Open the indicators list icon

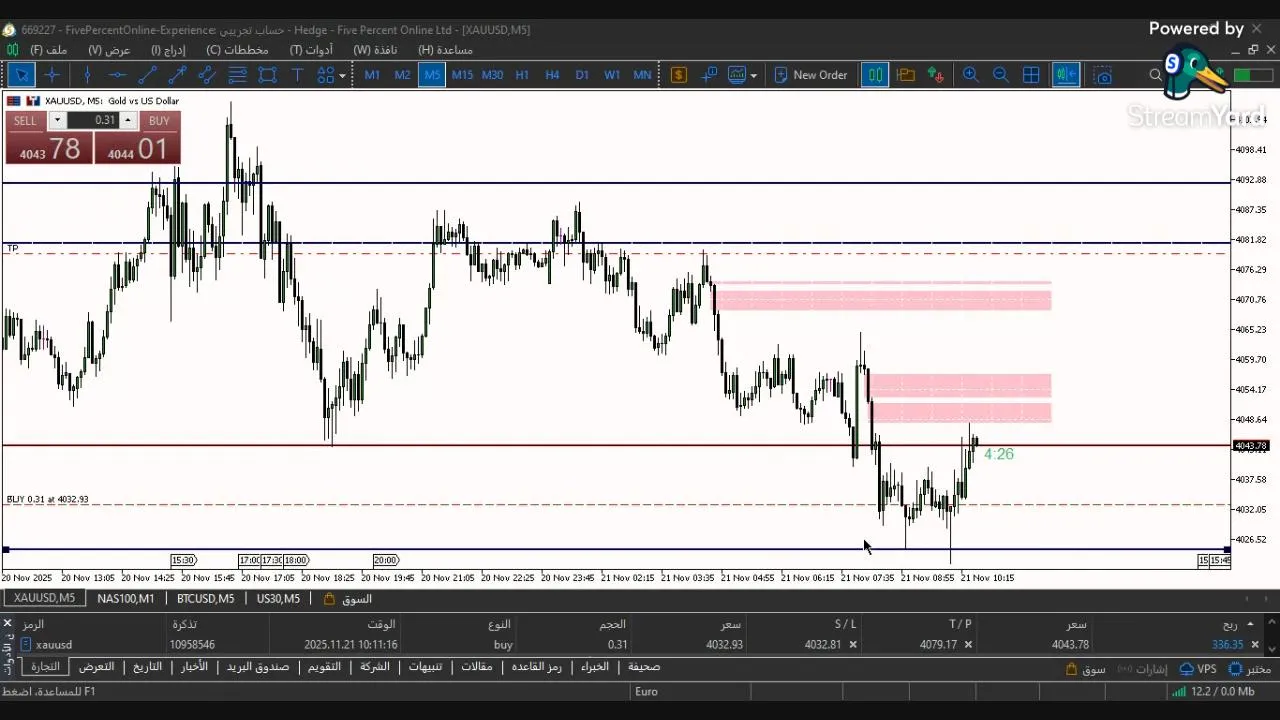(709, 75)
